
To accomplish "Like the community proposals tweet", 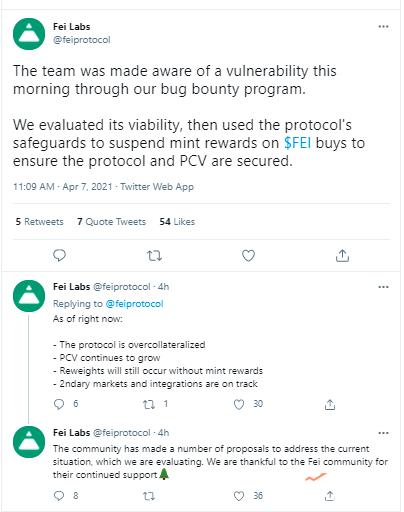I will coord(239,496).
